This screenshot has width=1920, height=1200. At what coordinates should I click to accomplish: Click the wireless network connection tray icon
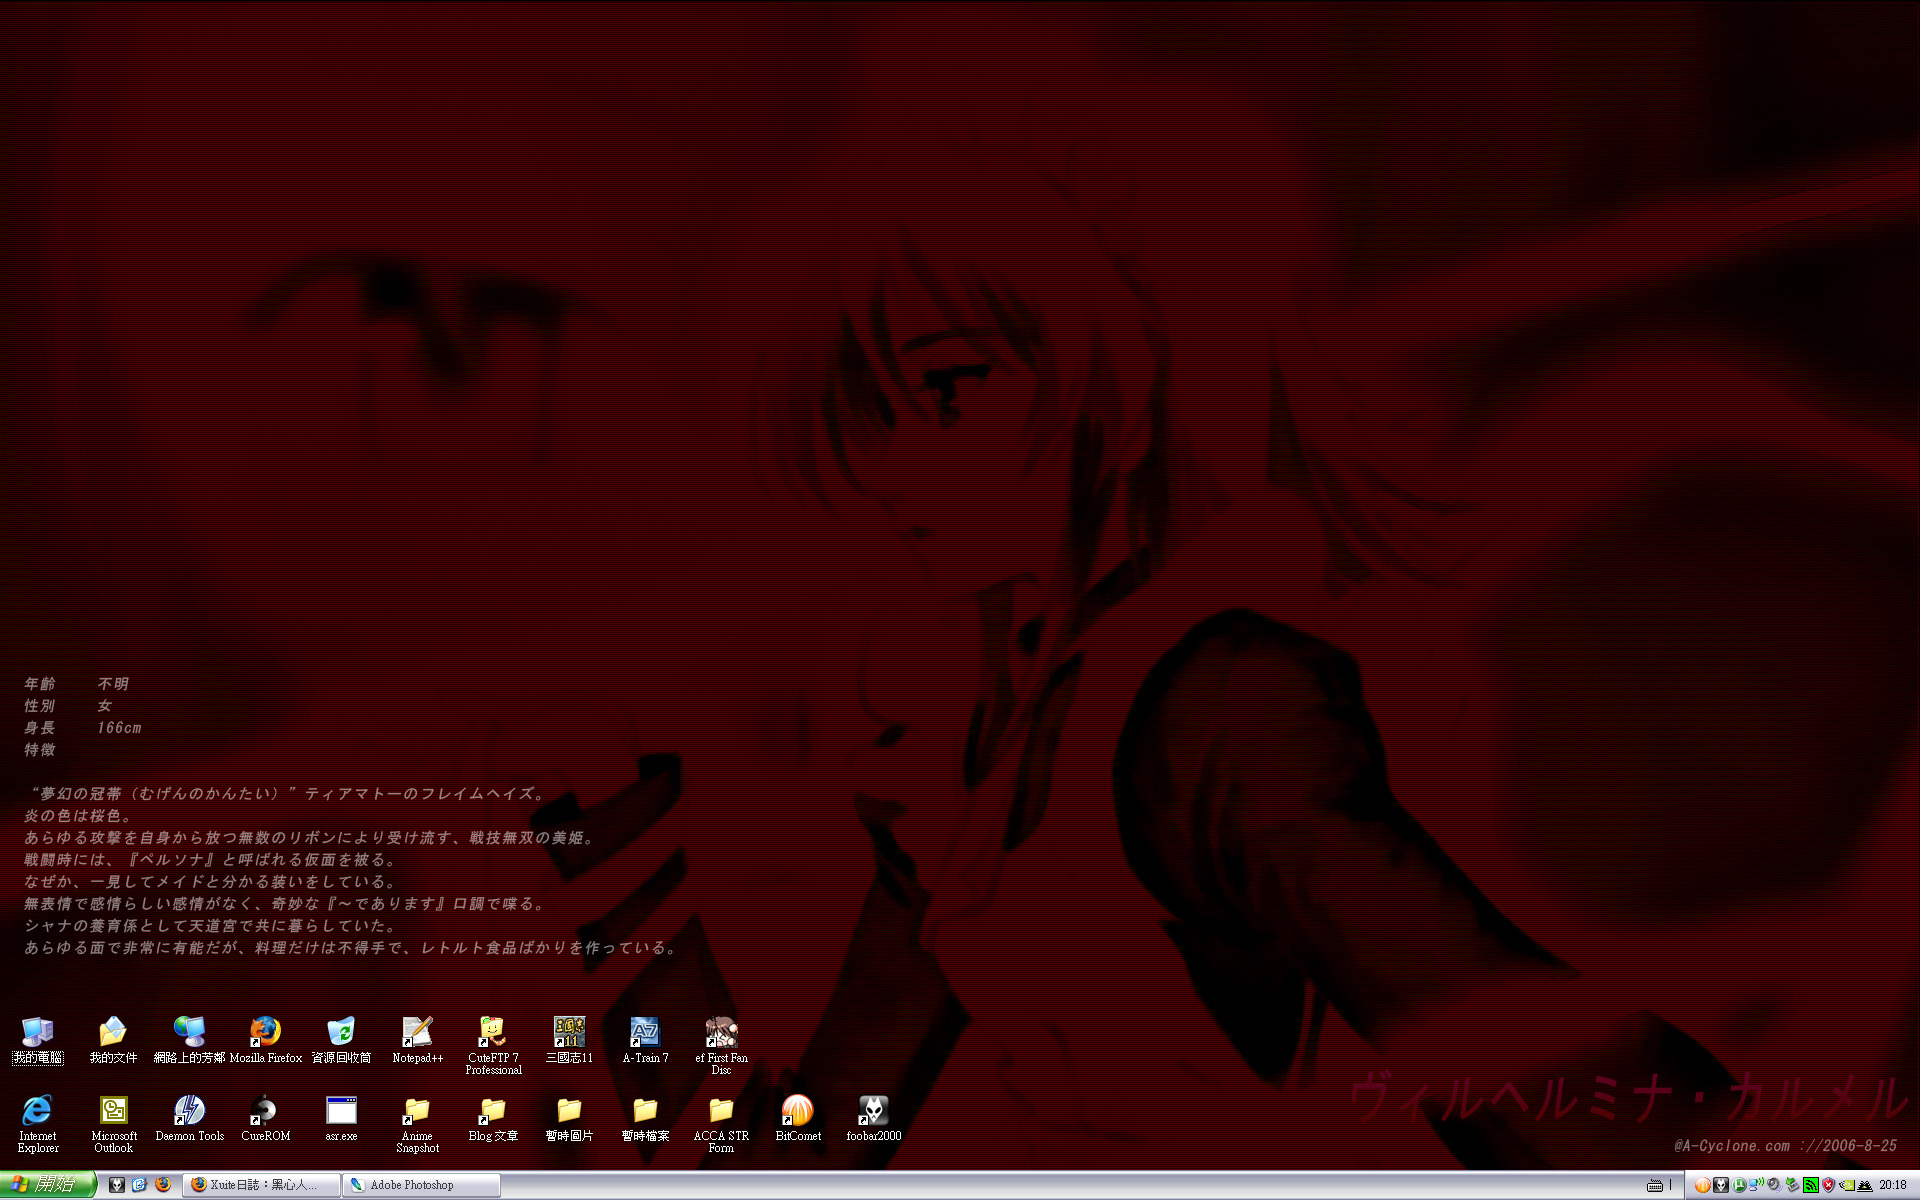coord(1757,1185)
